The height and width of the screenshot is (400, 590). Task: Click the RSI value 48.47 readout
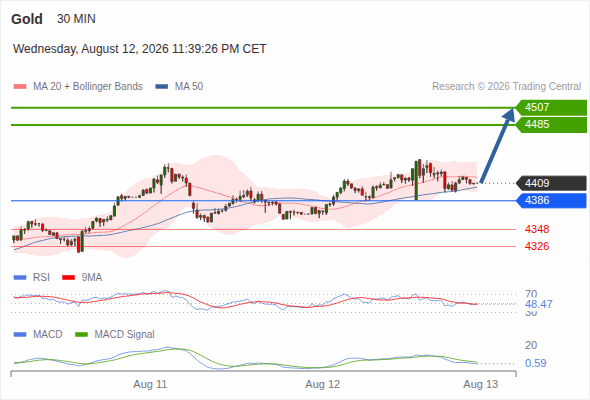pyautogui.click(x=539, y=304)
